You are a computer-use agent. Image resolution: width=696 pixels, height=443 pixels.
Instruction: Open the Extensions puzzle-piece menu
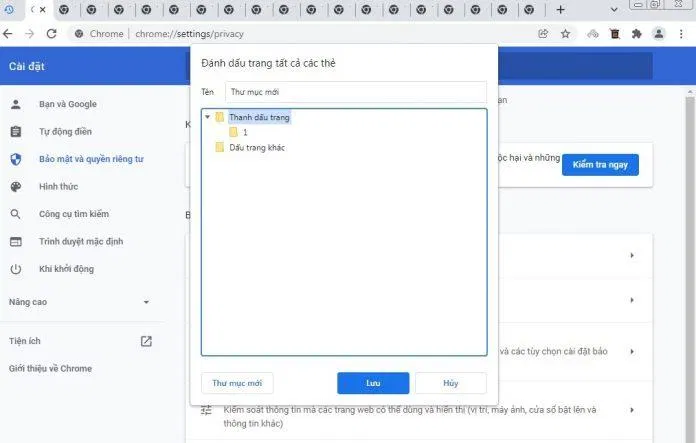coord(636,33)
